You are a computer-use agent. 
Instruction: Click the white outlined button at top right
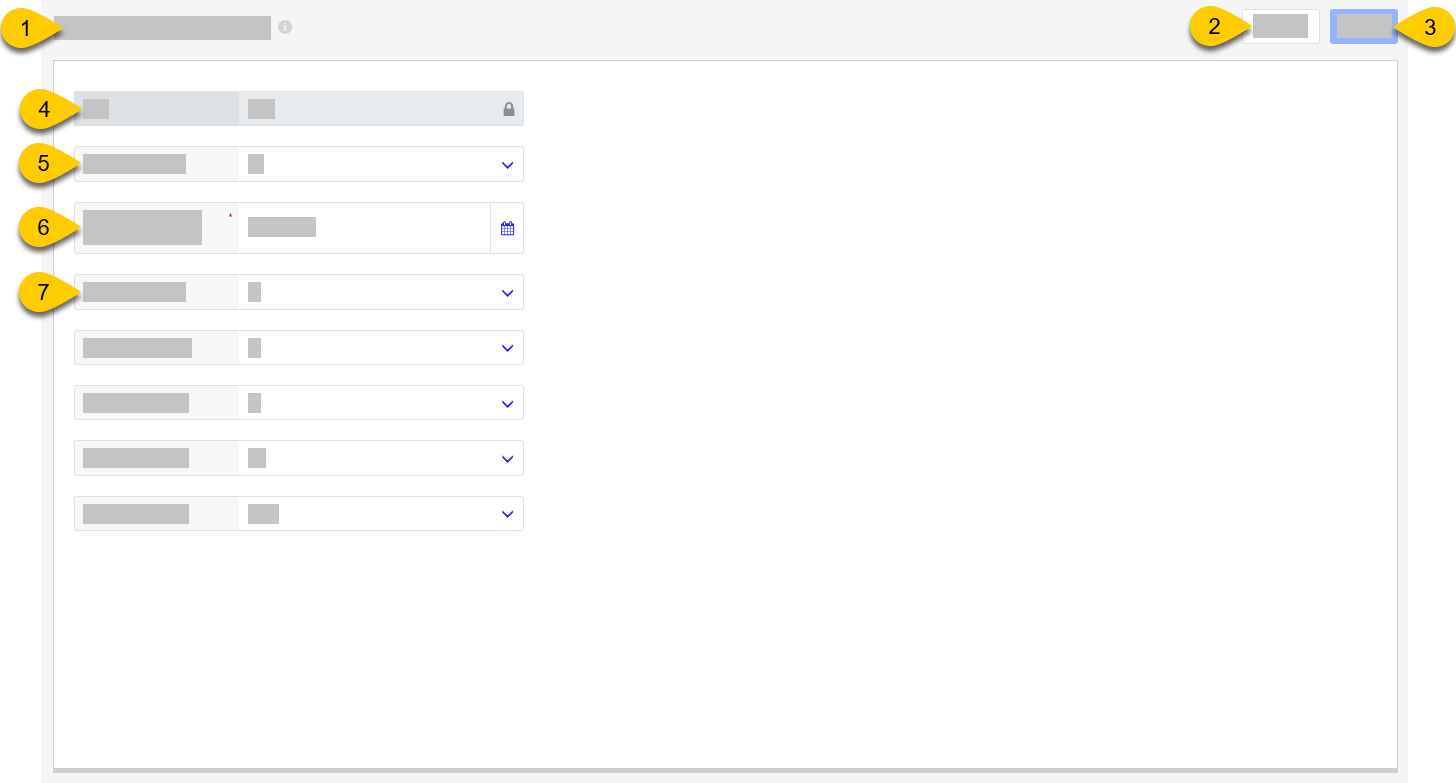click(1281, 27)
